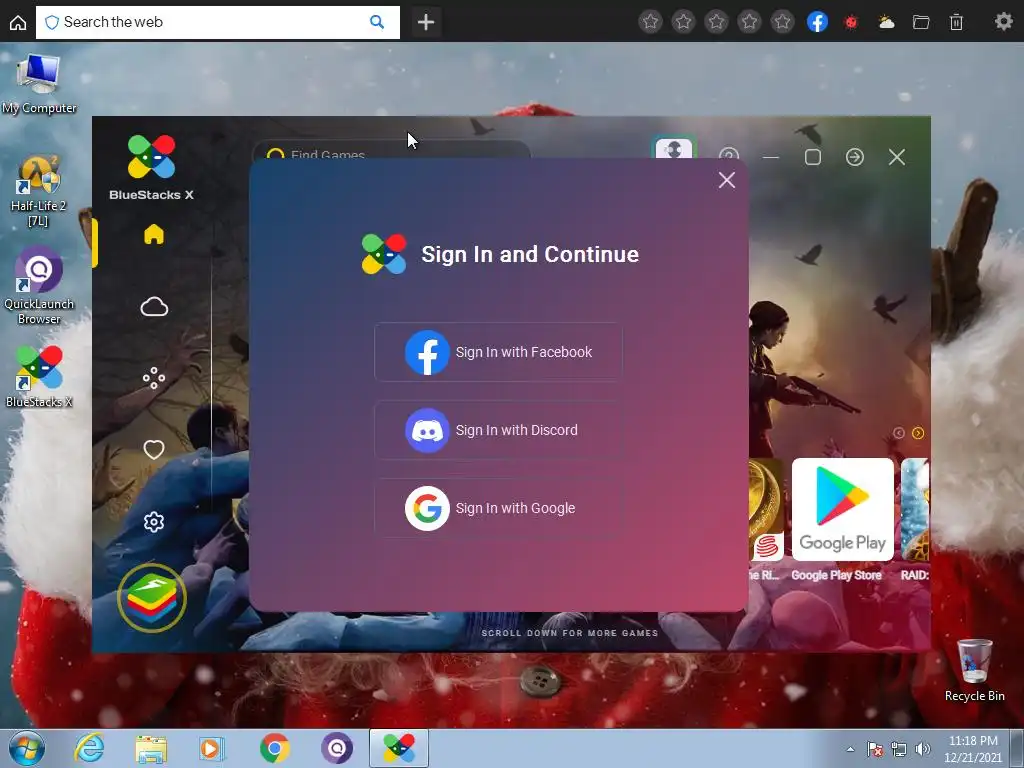
Task: Close the Sign In and Continue dialog
Action: tap(727, 180)
